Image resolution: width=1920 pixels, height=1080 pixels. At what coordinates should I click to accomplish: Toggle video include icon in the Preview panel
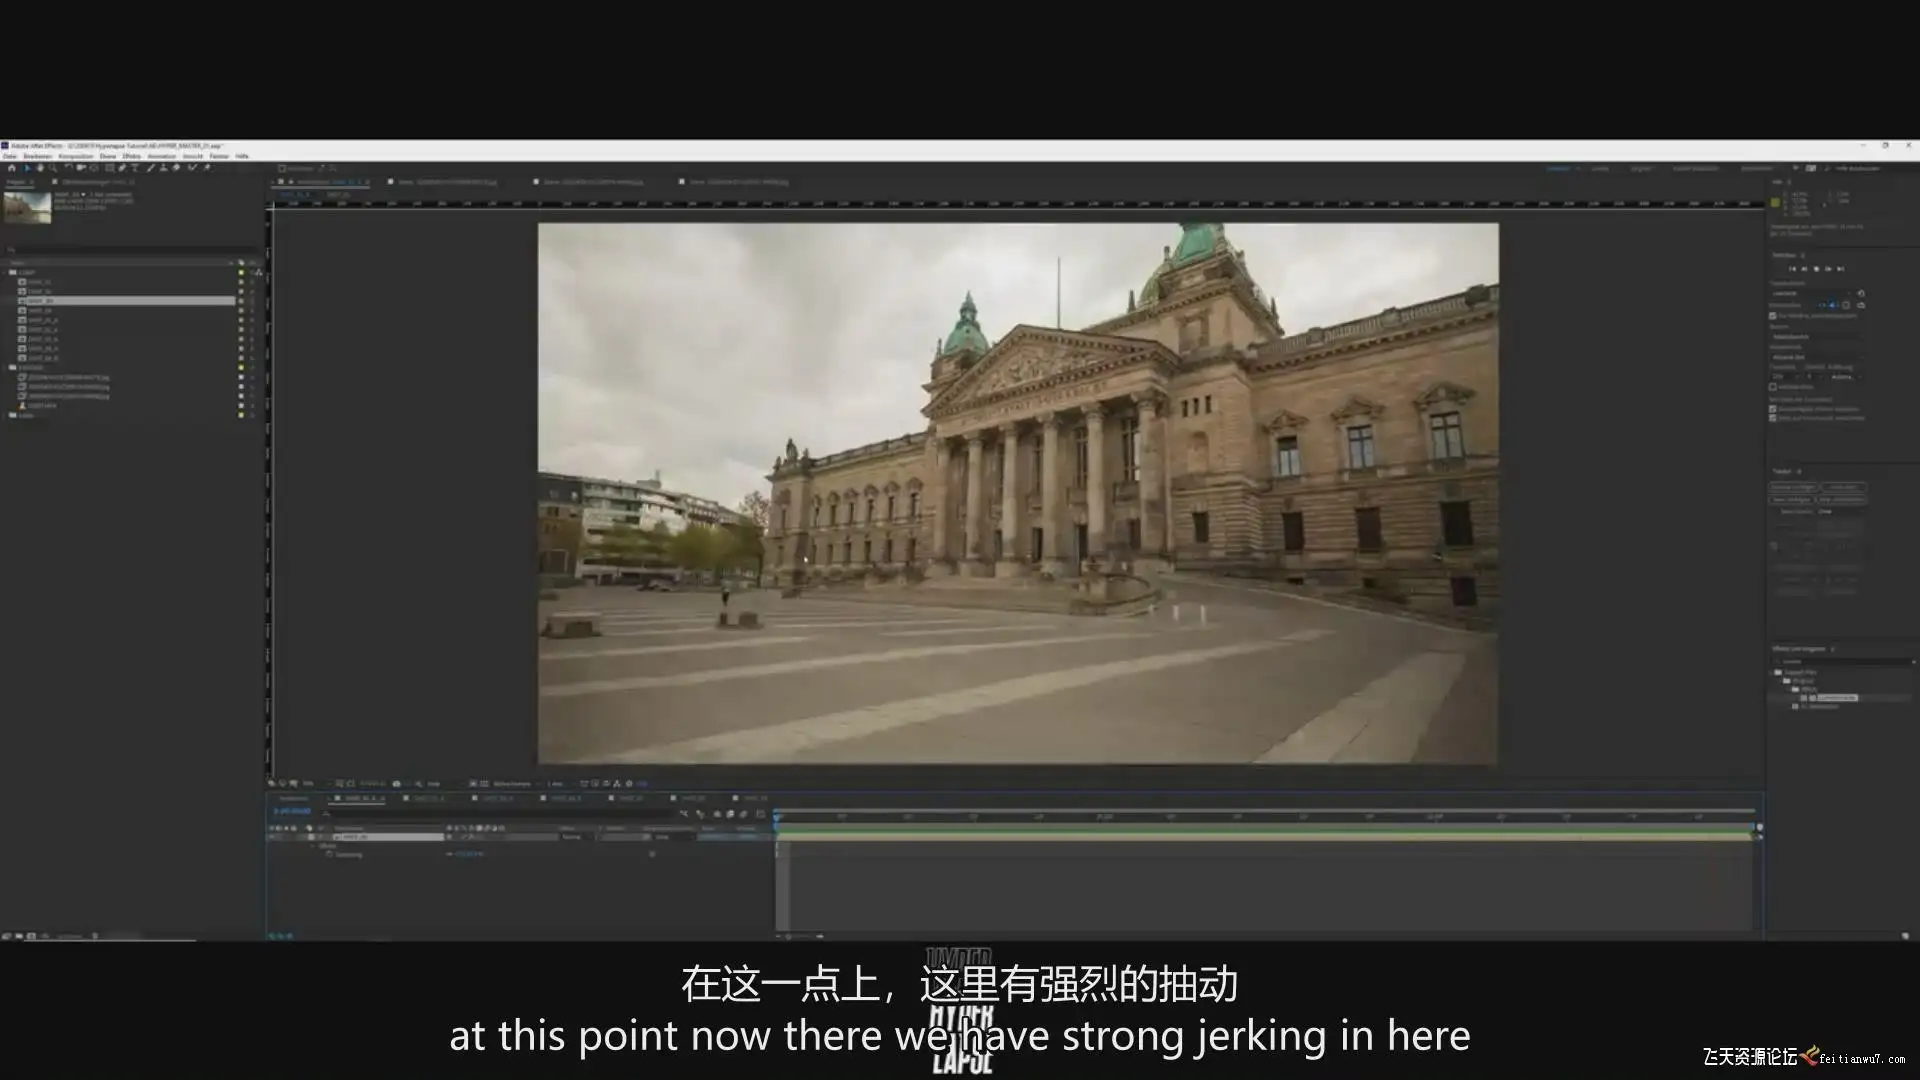pos(1822,305)
